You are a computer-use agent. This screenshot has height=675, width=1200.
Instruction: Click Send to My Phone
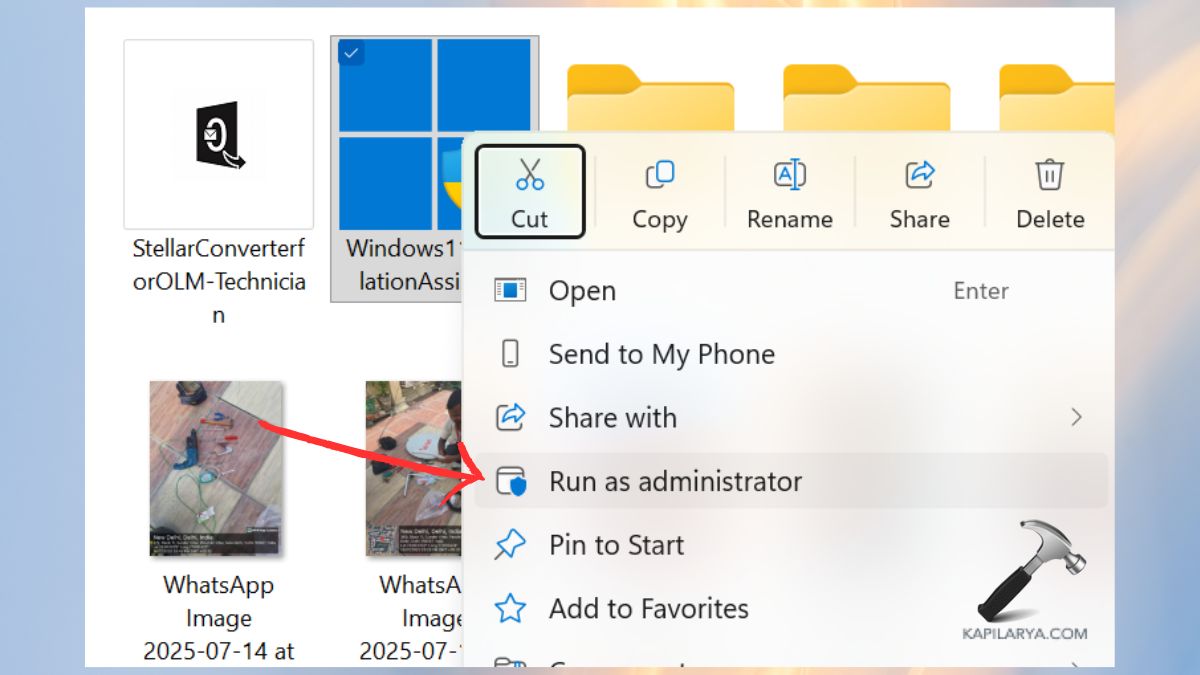pyautogui.click(x=661, y=354)
